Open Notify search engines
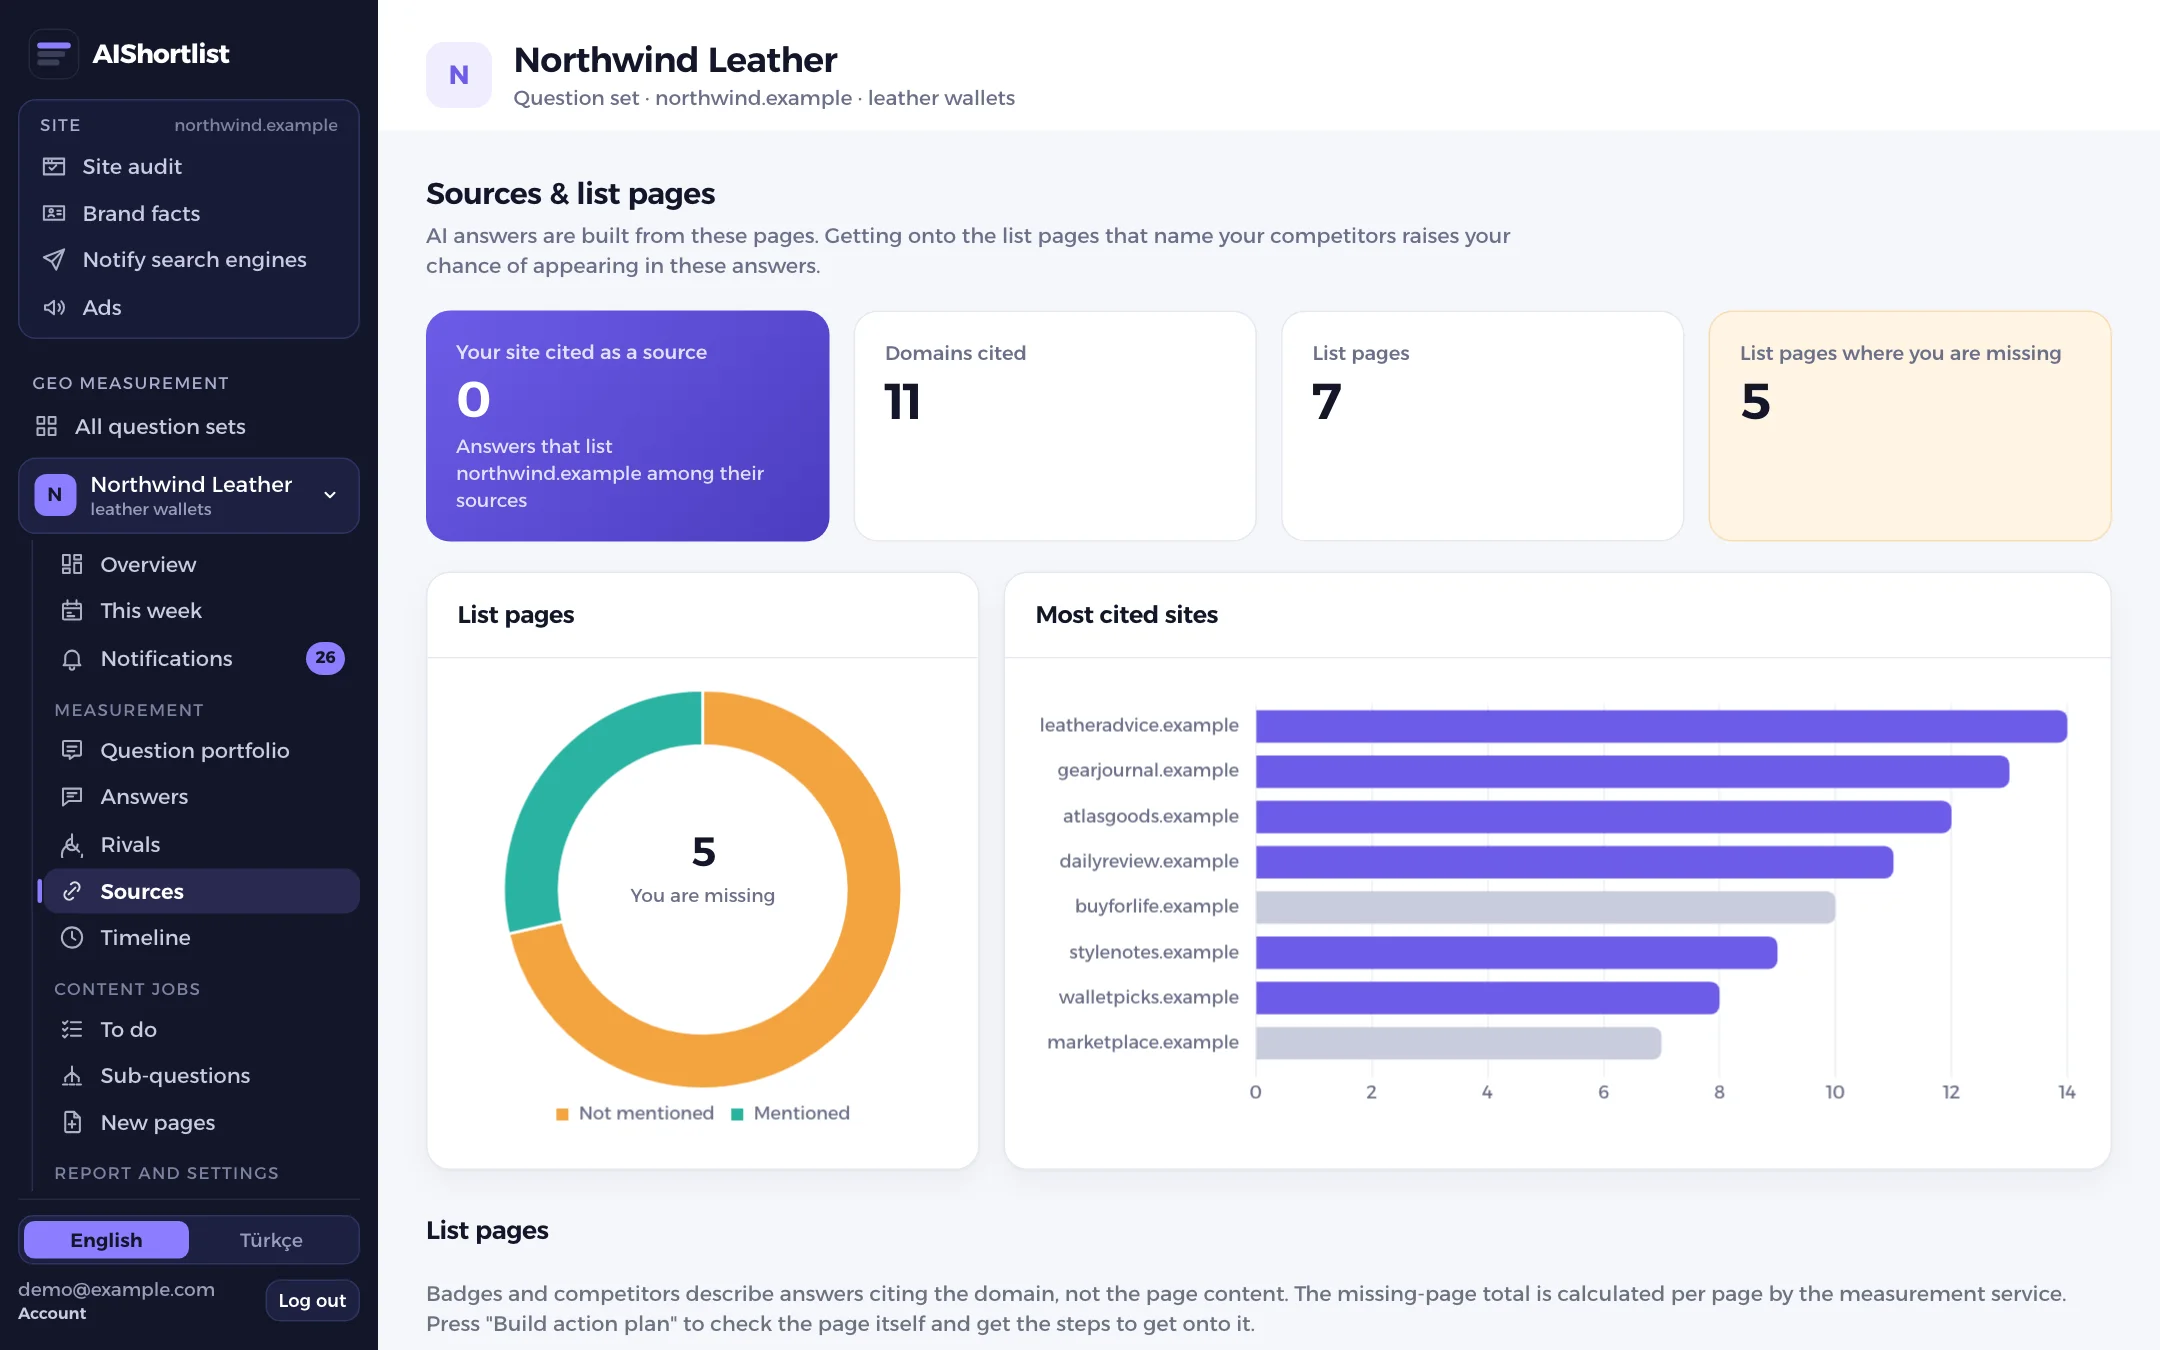Screen dimensions: 2160x1350 pyautogui.click(x=189, y=260)
